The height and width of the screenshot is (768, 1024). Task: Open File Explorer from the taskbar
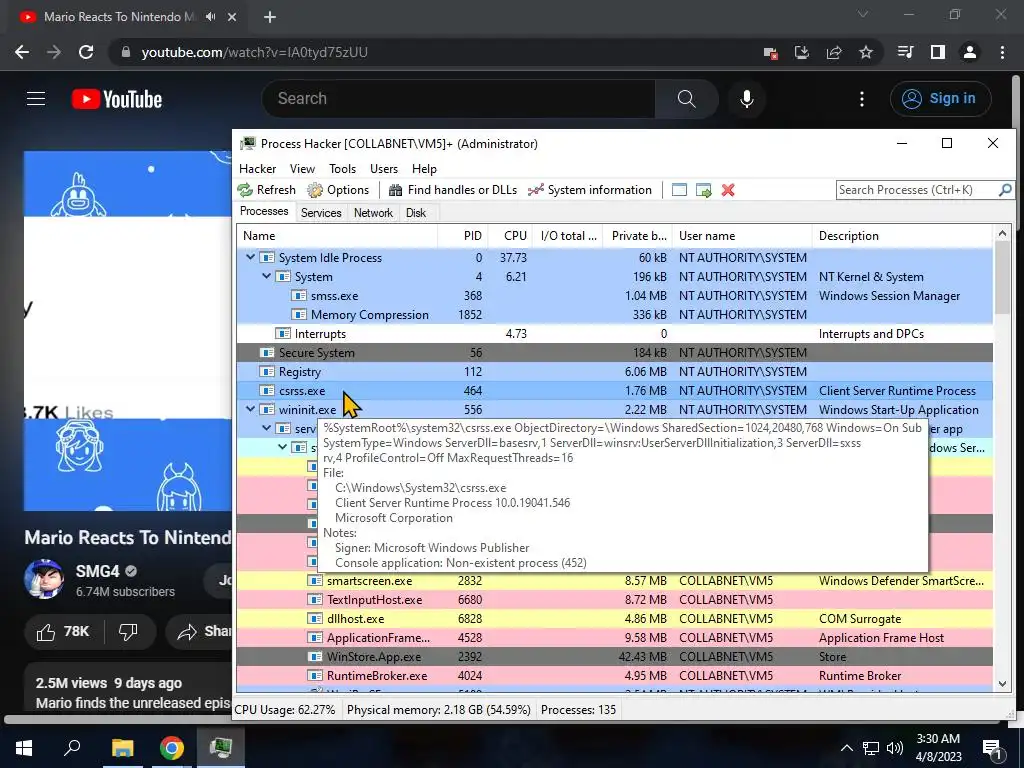tap(122, 748)
